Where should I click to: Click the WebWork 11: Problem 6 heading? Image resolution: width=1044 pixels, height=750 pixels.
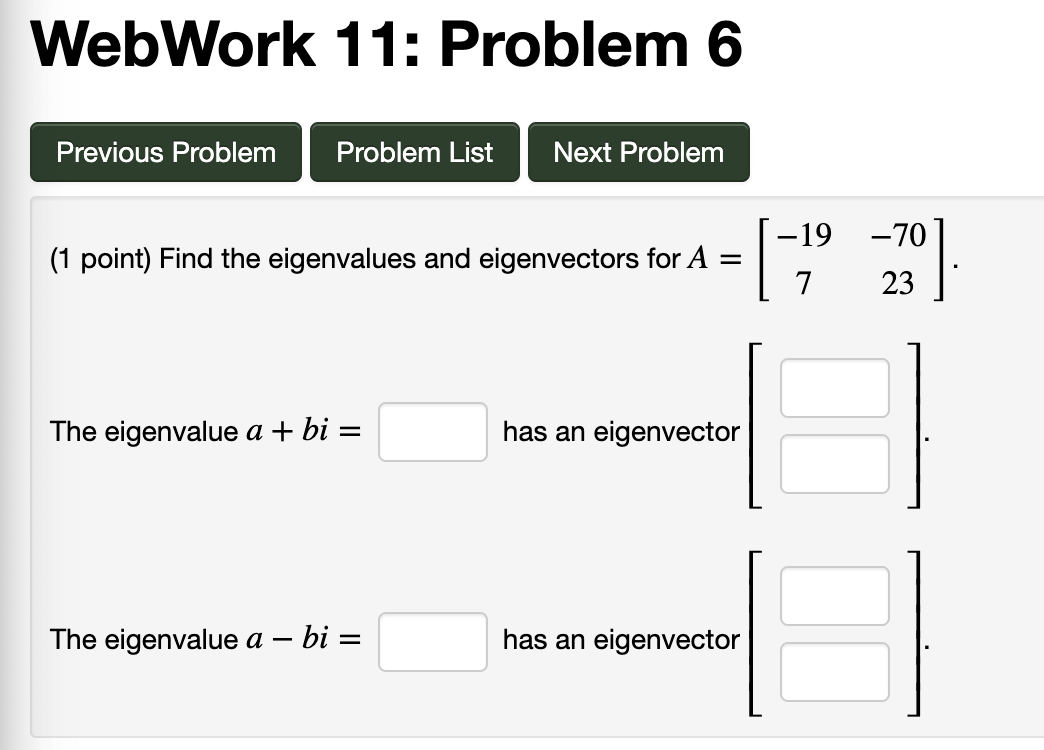pos(385,43)
